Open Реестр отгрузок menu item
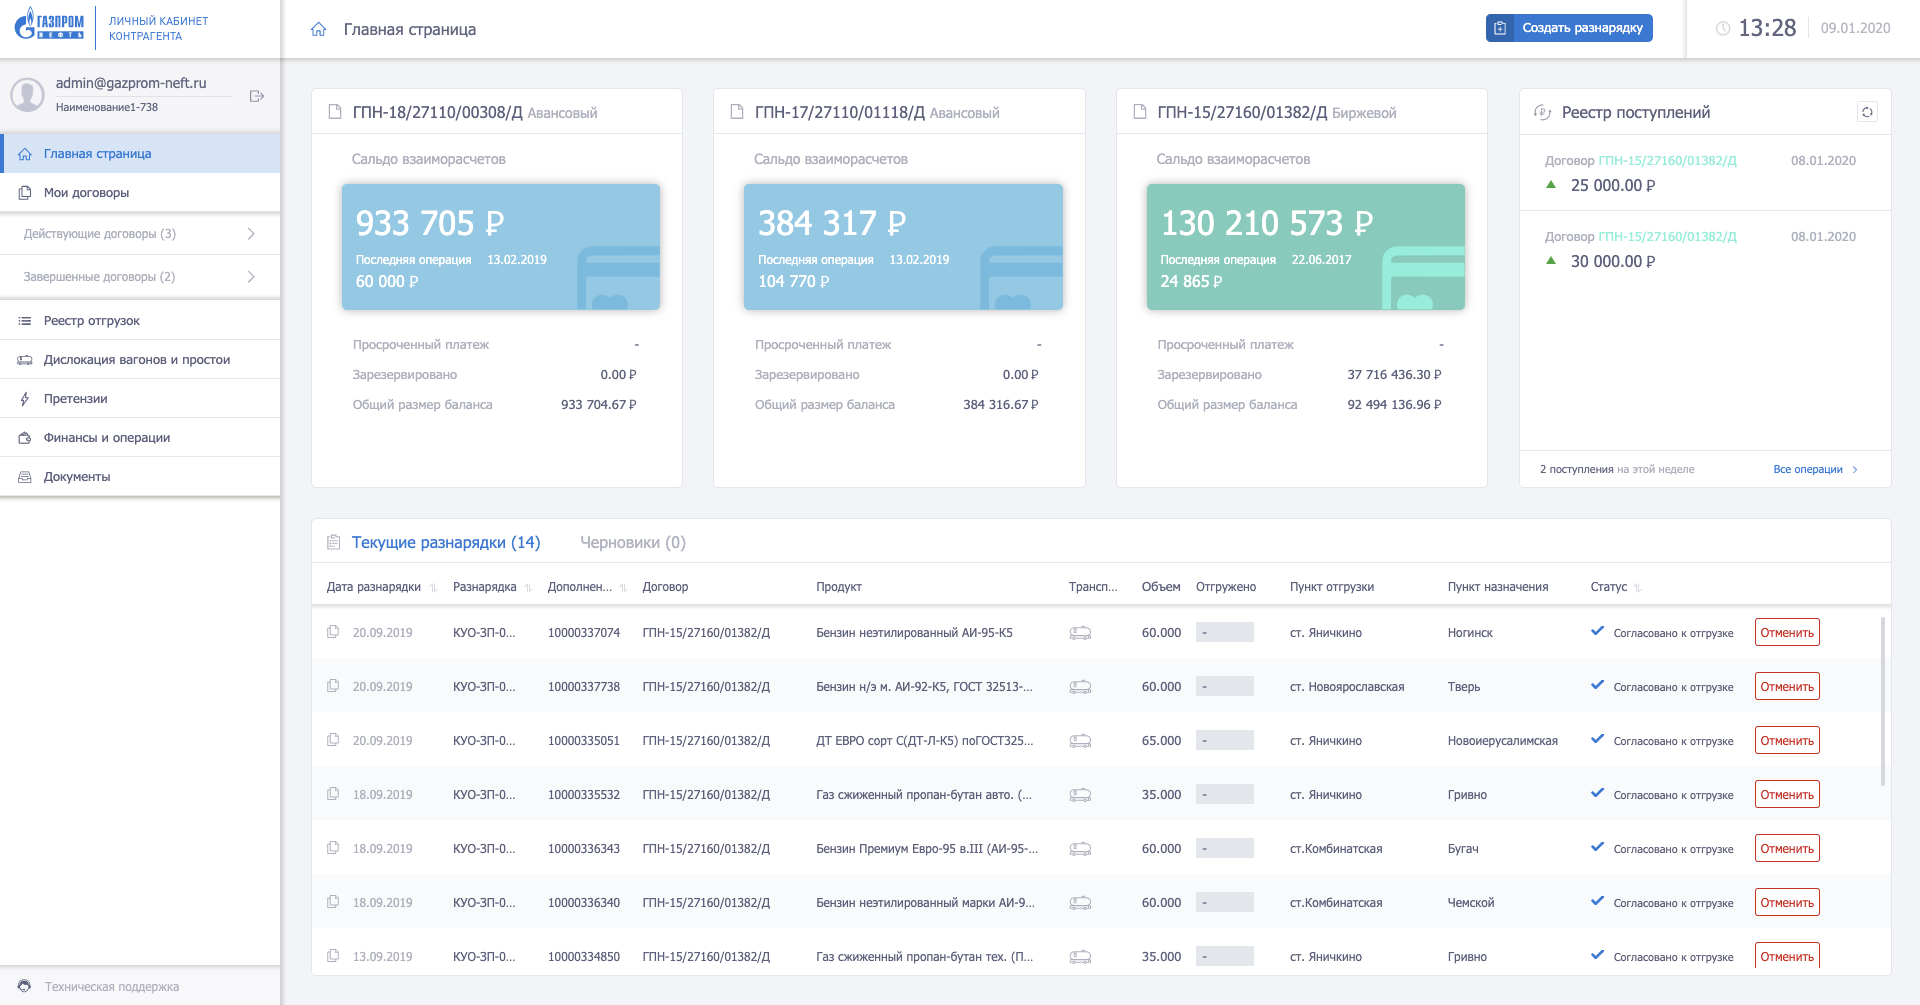 (x=92, y=321)
